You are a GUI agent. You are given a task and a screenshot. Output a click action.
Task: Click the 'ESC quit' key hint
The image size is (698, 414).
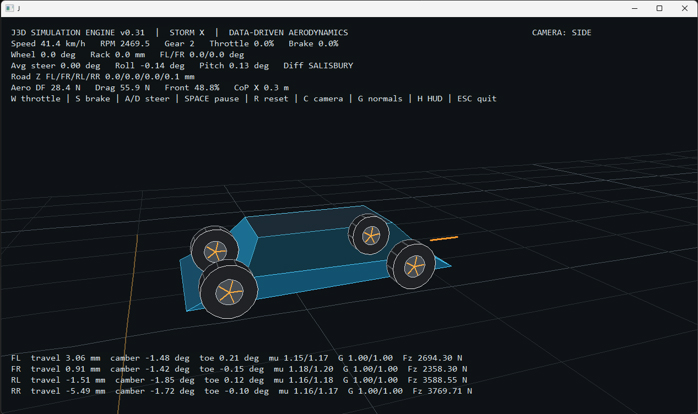point(477,99)
